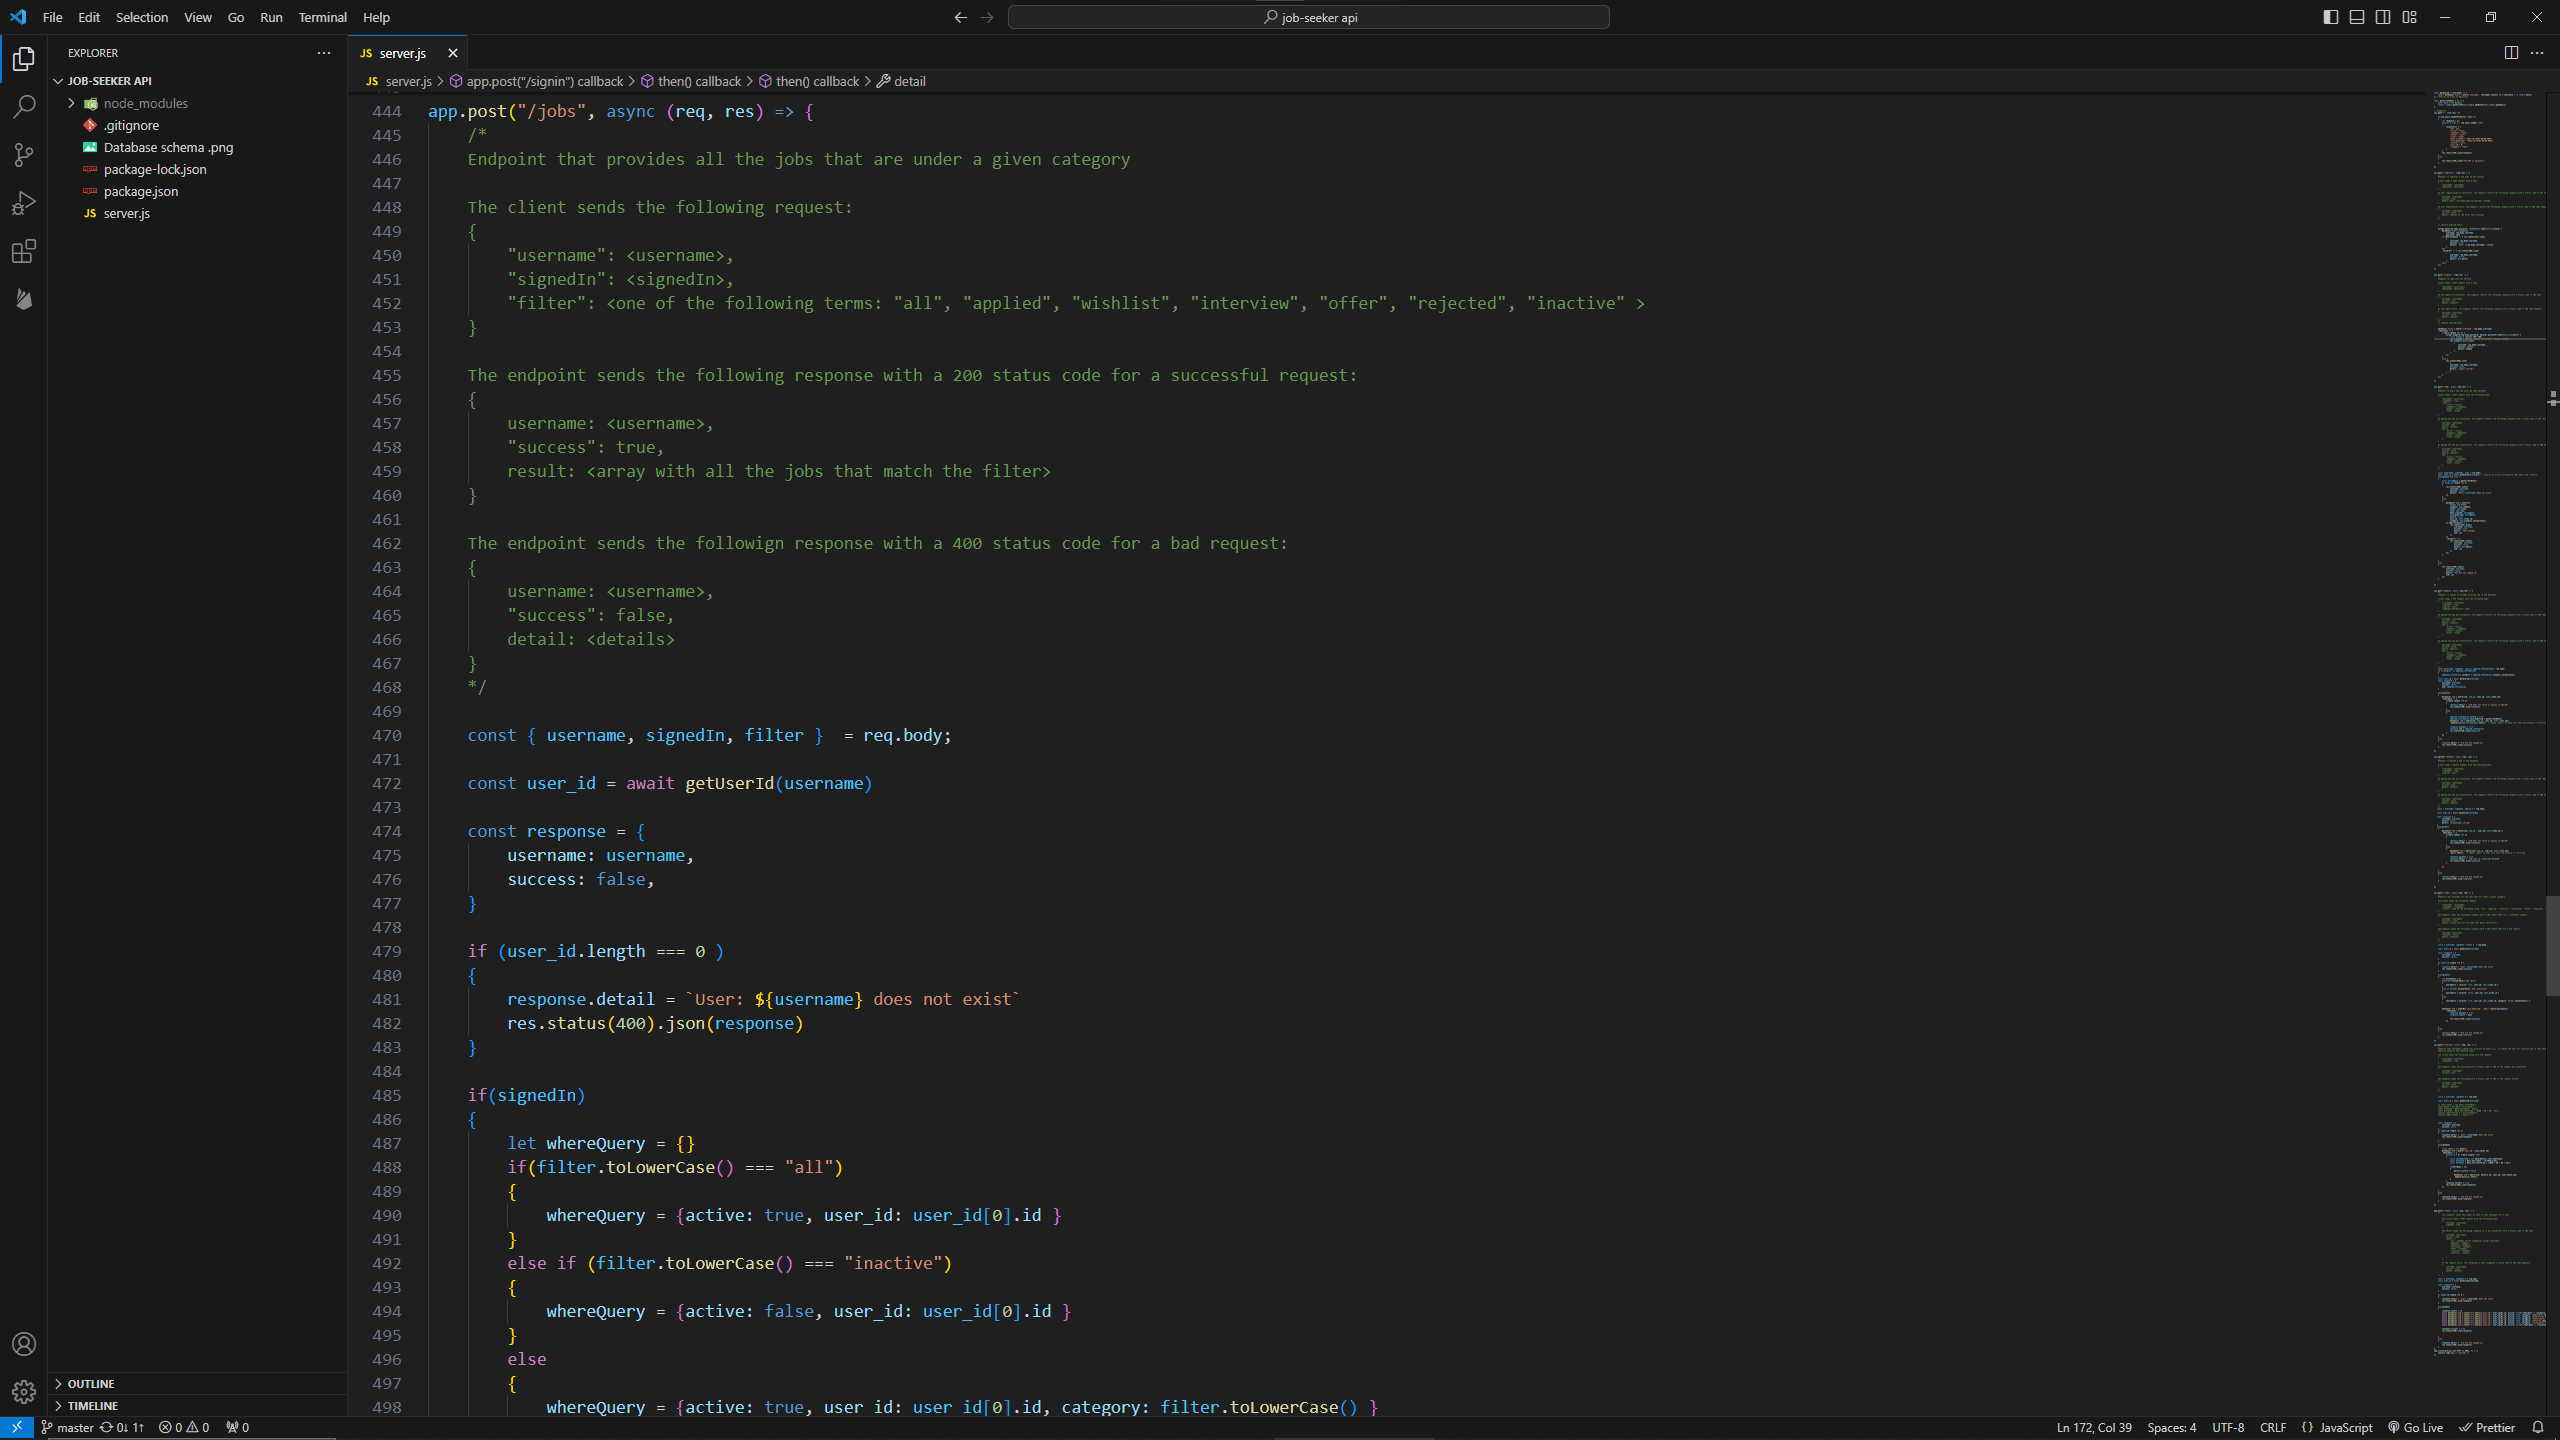The width and height of the screenshot is (2560, 1440).
Task: Expand the TIMELINE section
Action: pyautogui.click(x=92, y=1405)
